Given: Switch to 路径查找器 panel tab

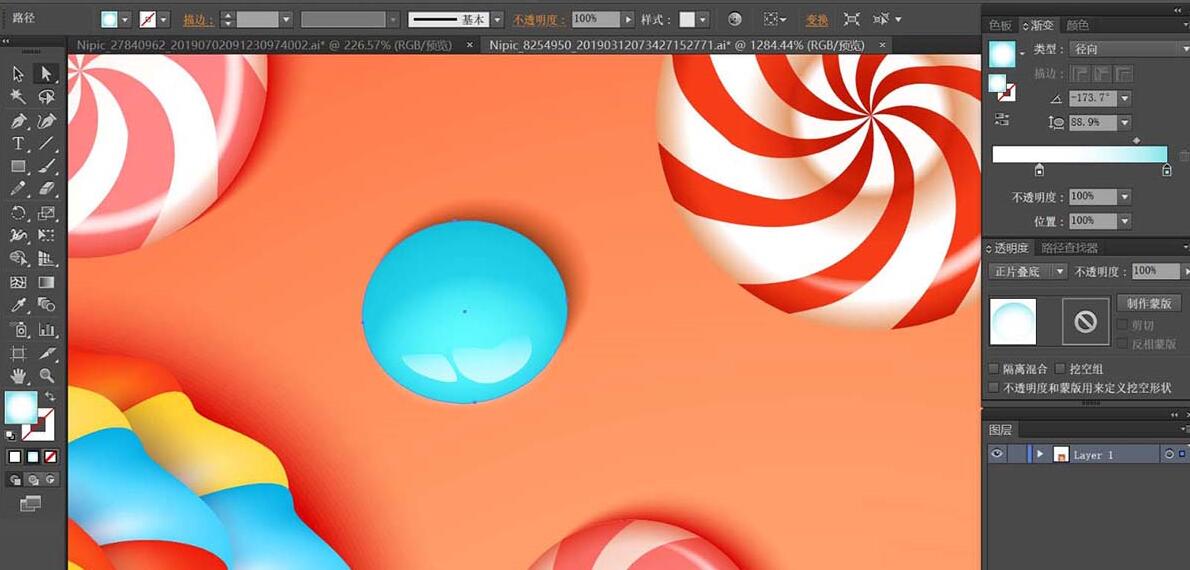Looking at the screenshot, I should click(x=1069, y=247).
